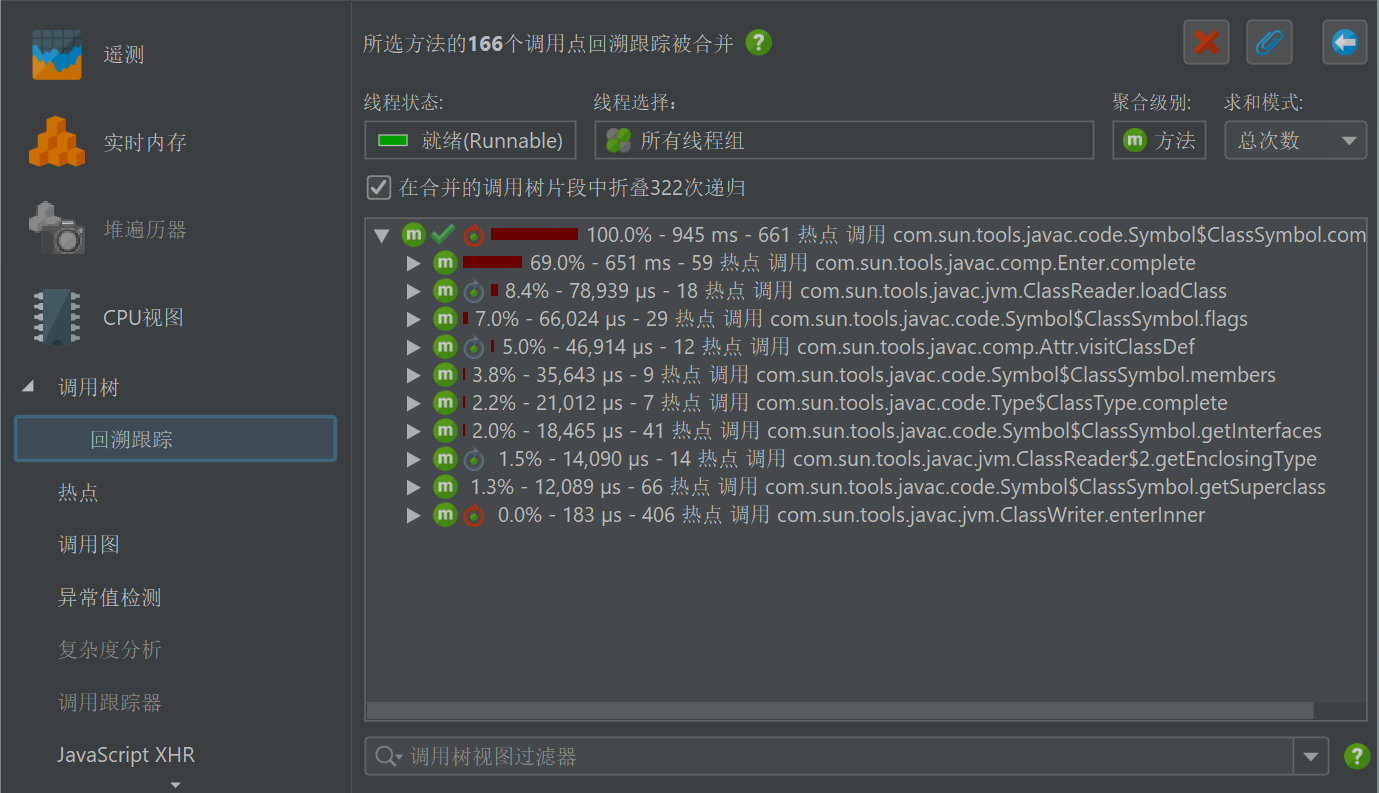
Task: Open the 线程状态 就绪(Runnable) selector
Action: point(470,140)
